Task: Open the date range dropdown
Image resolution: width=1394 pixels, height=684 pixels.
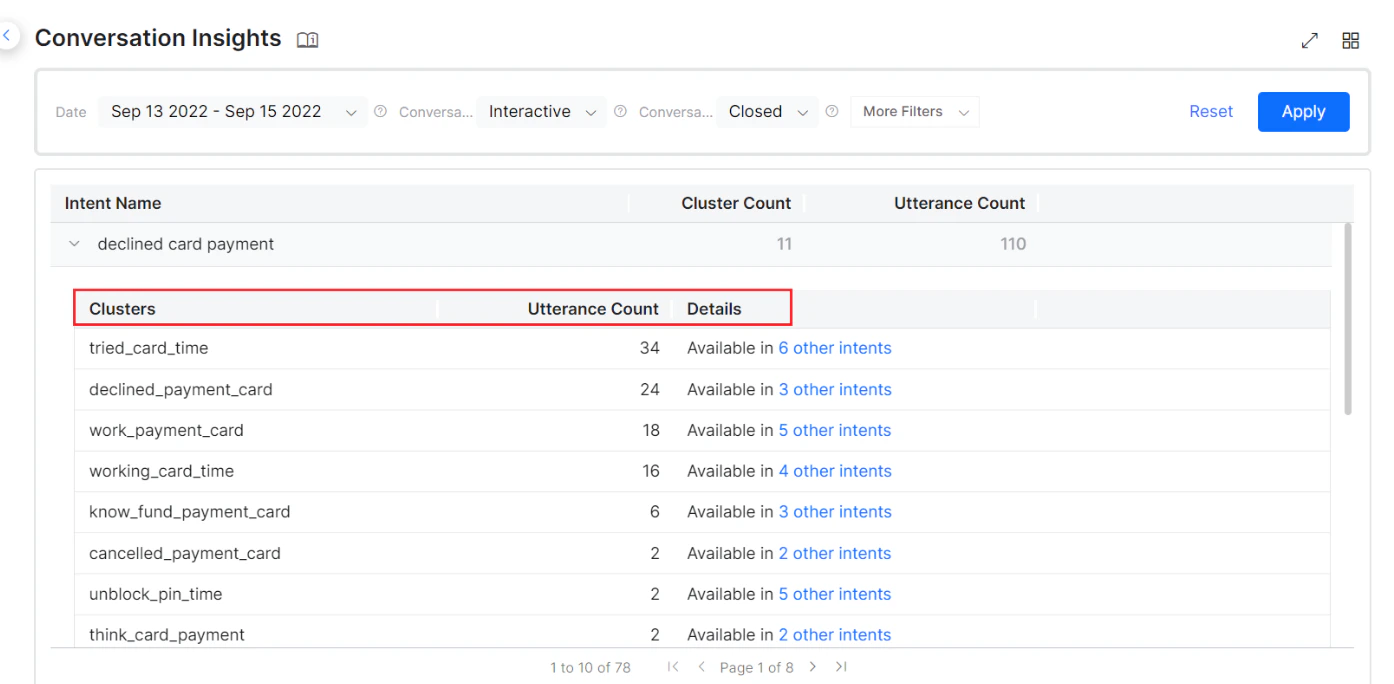Action: pyautogui.click(x=232, y=112)
